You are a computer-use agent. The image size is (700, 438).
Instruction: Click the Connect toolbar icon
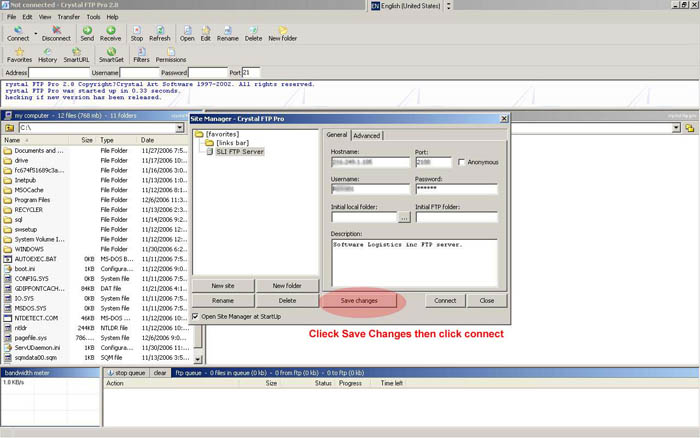(x=18, y=33)
